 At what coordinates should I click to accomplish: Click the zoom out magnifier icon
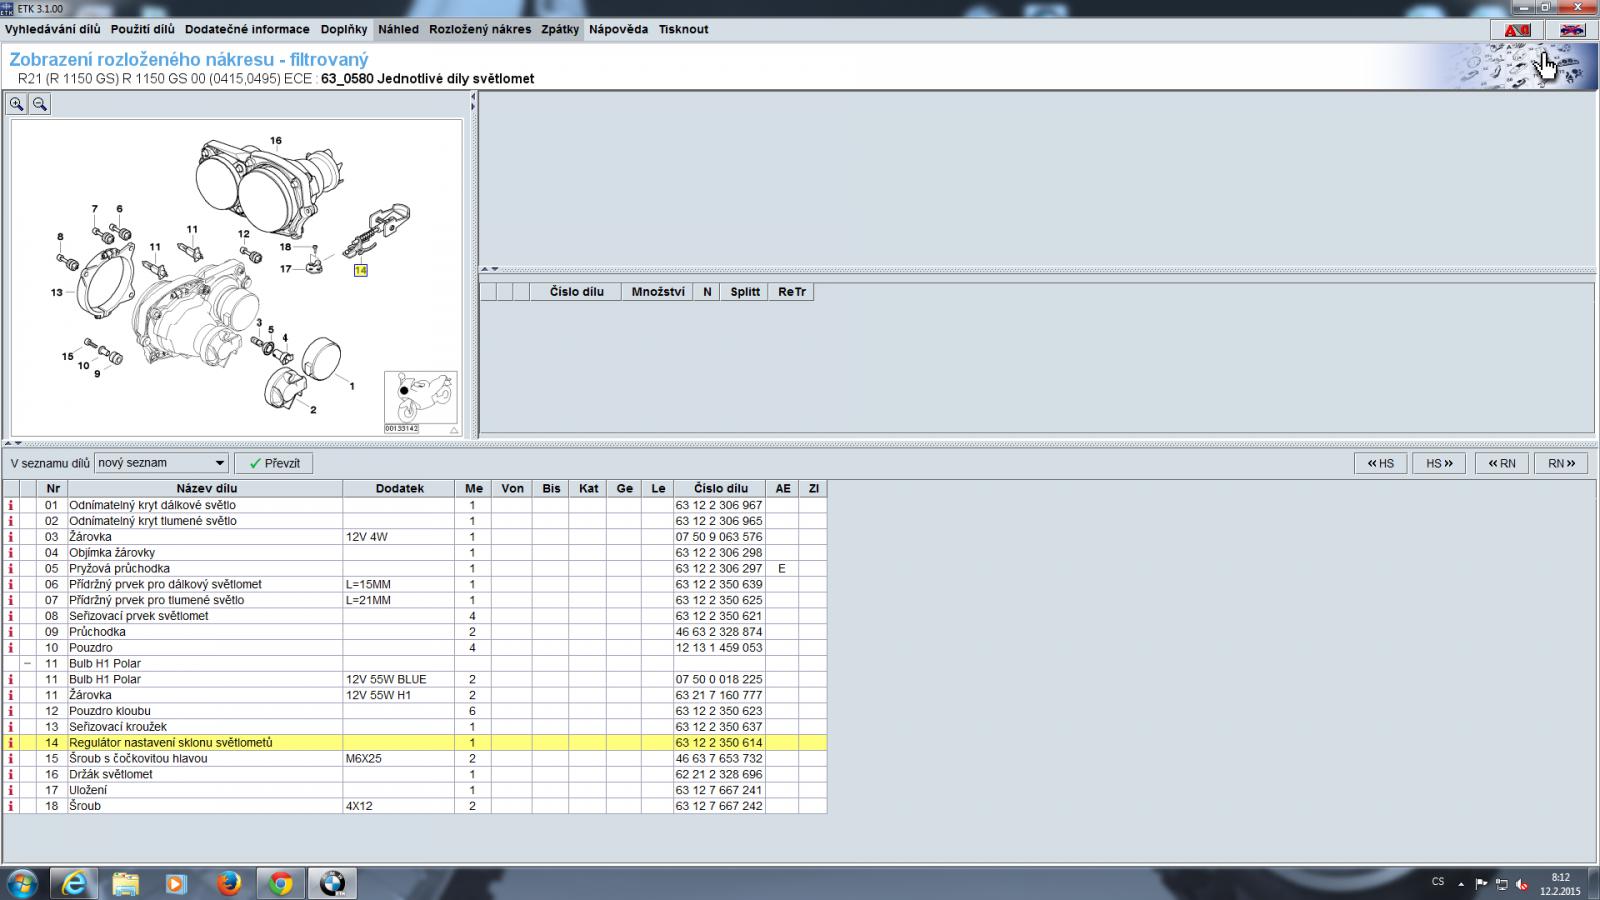[40, 104]
